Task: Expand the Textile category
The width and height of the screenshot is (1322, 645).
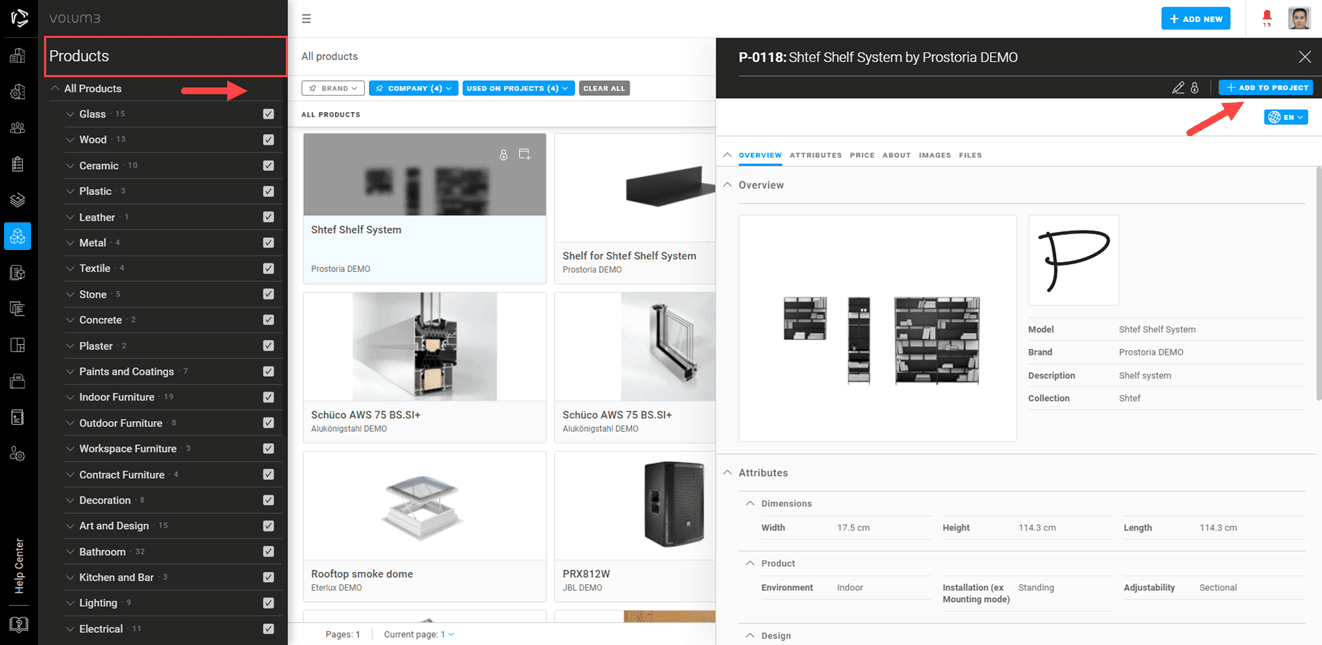Action: [70, 269]
